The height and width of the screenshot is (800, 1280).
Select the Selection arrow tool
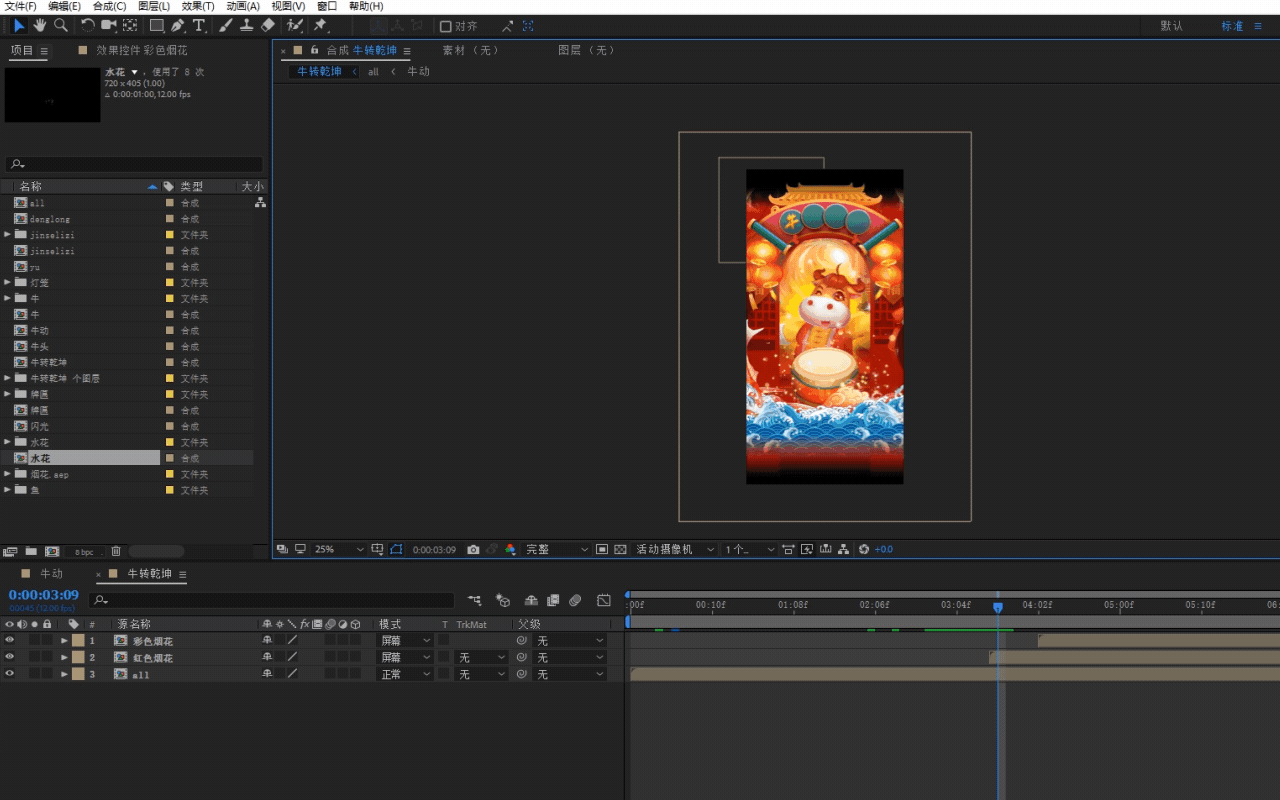(19, 26)
